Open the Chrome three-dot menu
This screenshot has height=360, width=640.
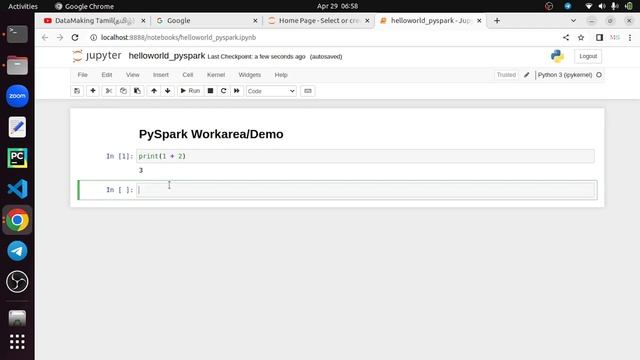[630, 38]
